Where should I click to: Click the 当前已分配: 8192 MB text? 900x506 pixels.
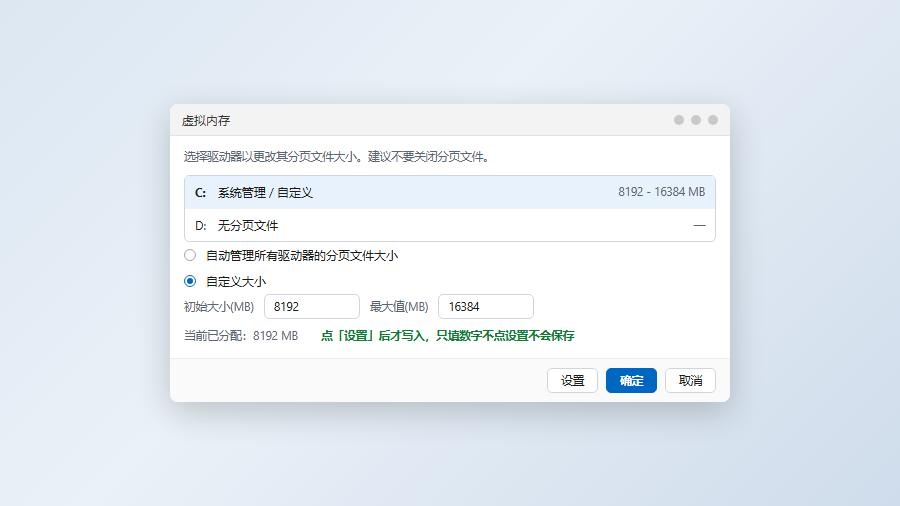[x=241, y=336]
